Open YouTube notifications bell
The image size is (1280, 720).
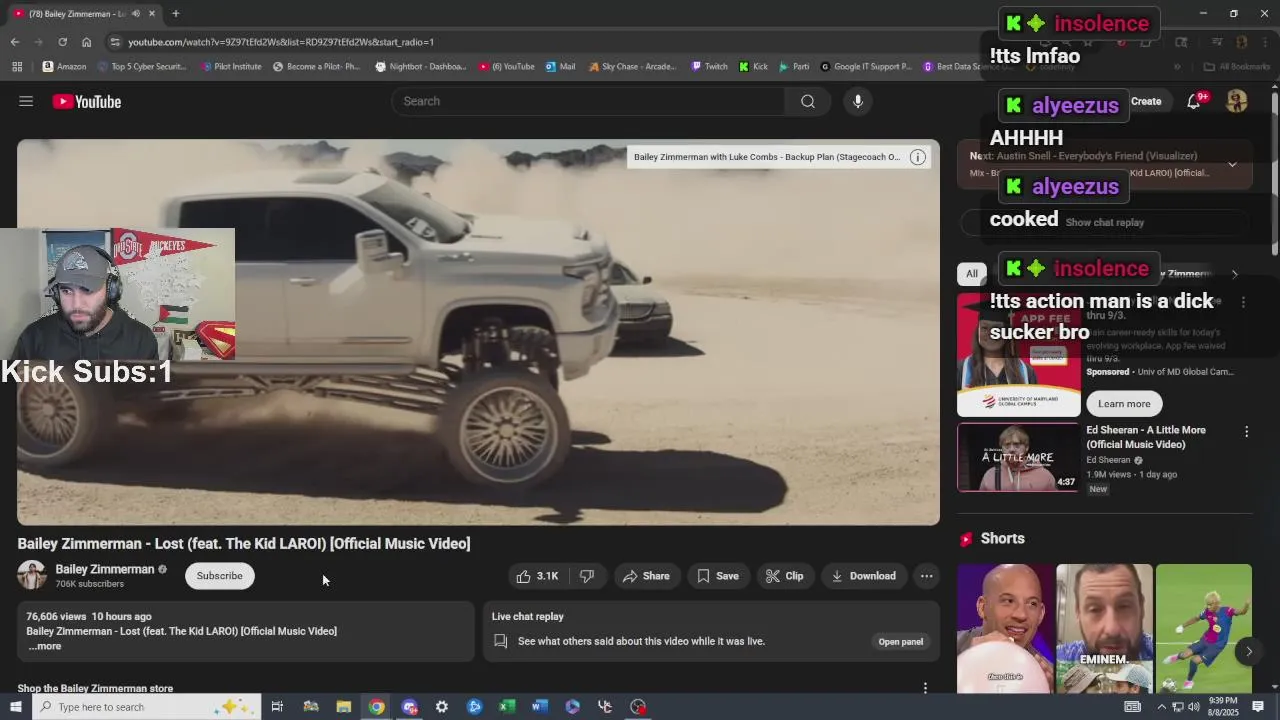1194,101
